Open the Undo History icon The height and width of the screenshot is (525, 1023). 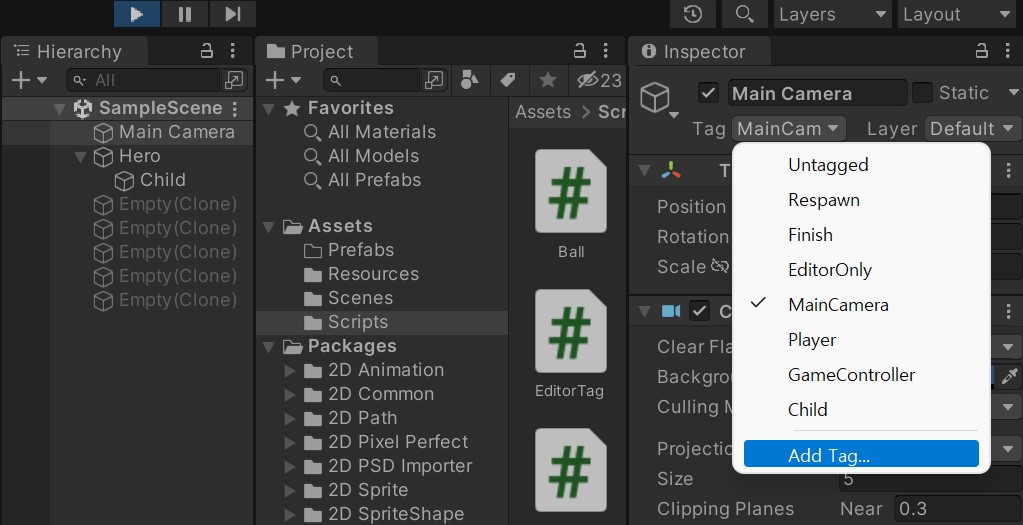point(692,14)
